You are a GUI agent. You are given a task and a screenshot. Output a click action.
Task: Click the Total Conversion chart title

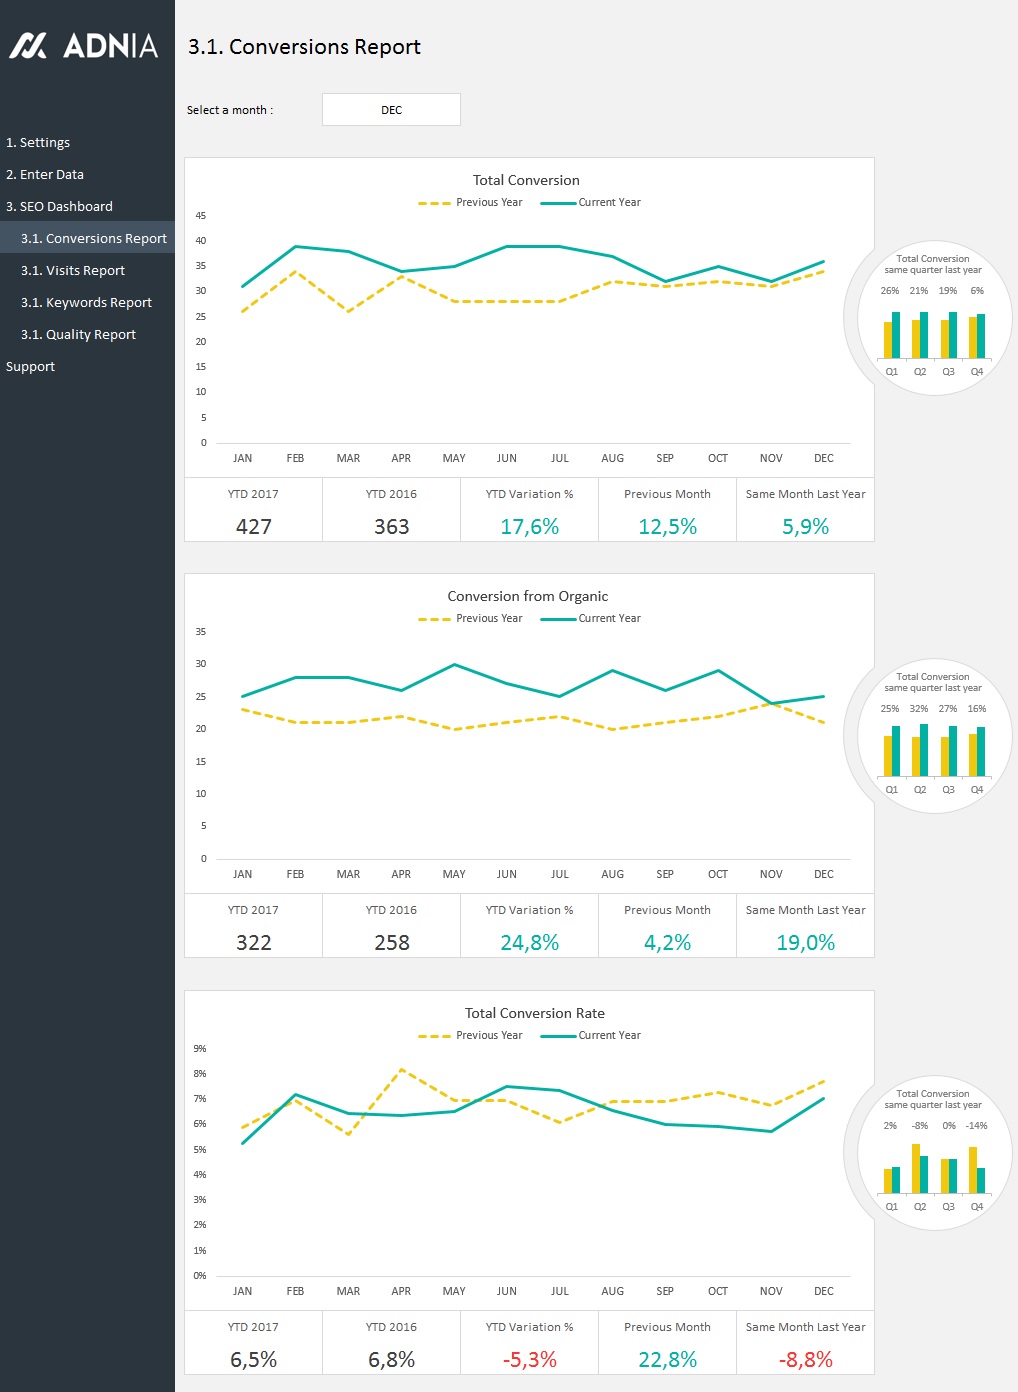(526, 180)
